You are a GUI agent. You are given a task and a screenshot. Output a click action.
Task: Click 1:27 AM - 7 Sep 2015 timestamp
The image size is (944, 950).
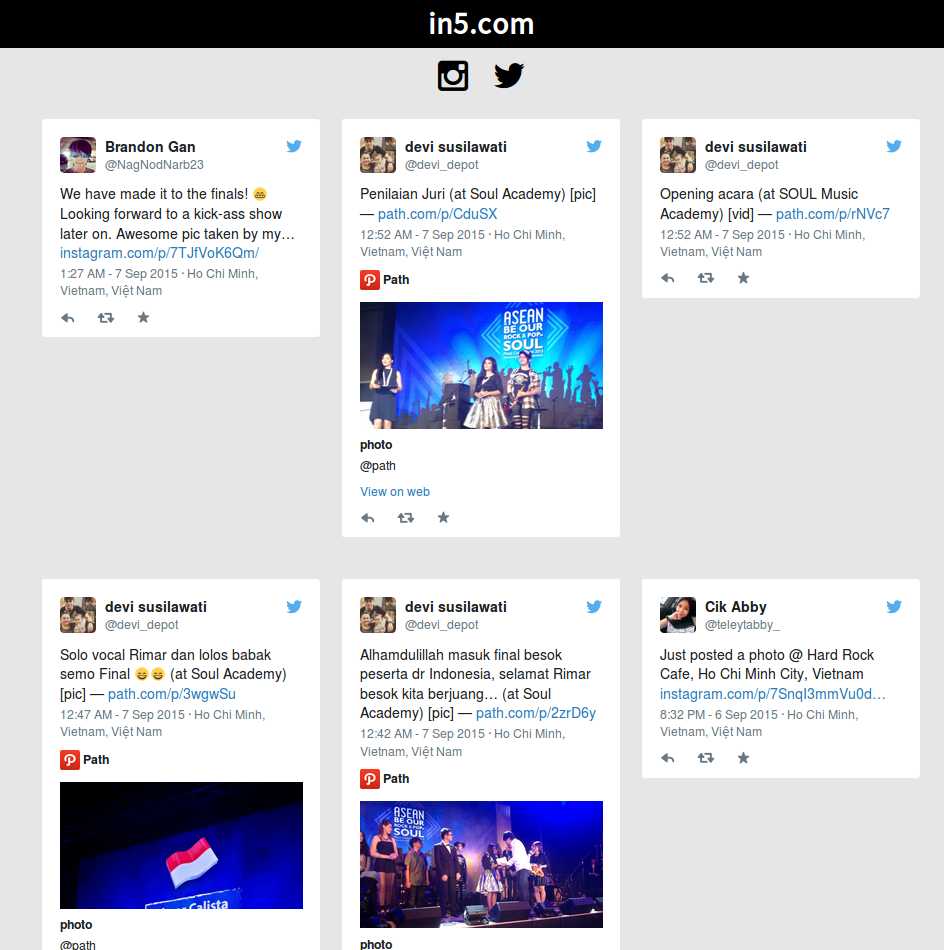(x=119, y=274)
